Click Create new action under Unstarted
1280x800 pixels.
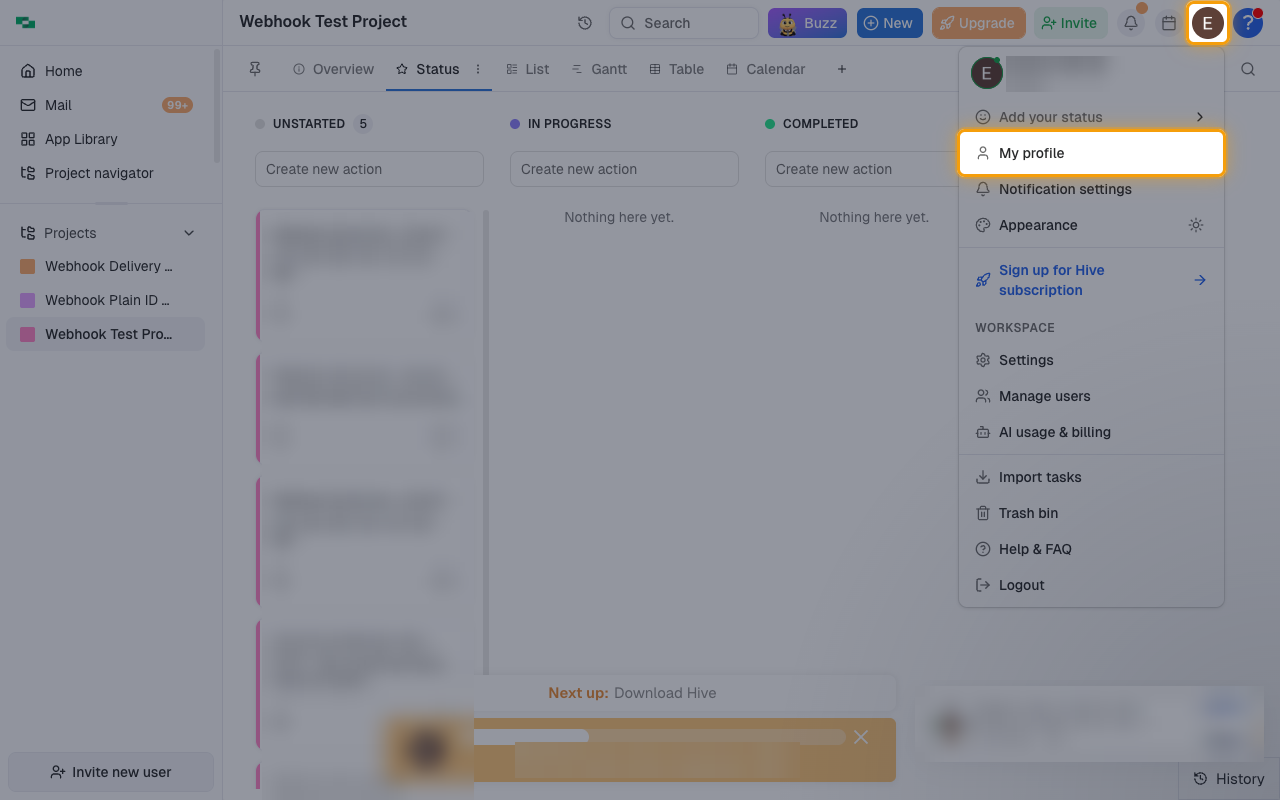[x=369, y=169]
